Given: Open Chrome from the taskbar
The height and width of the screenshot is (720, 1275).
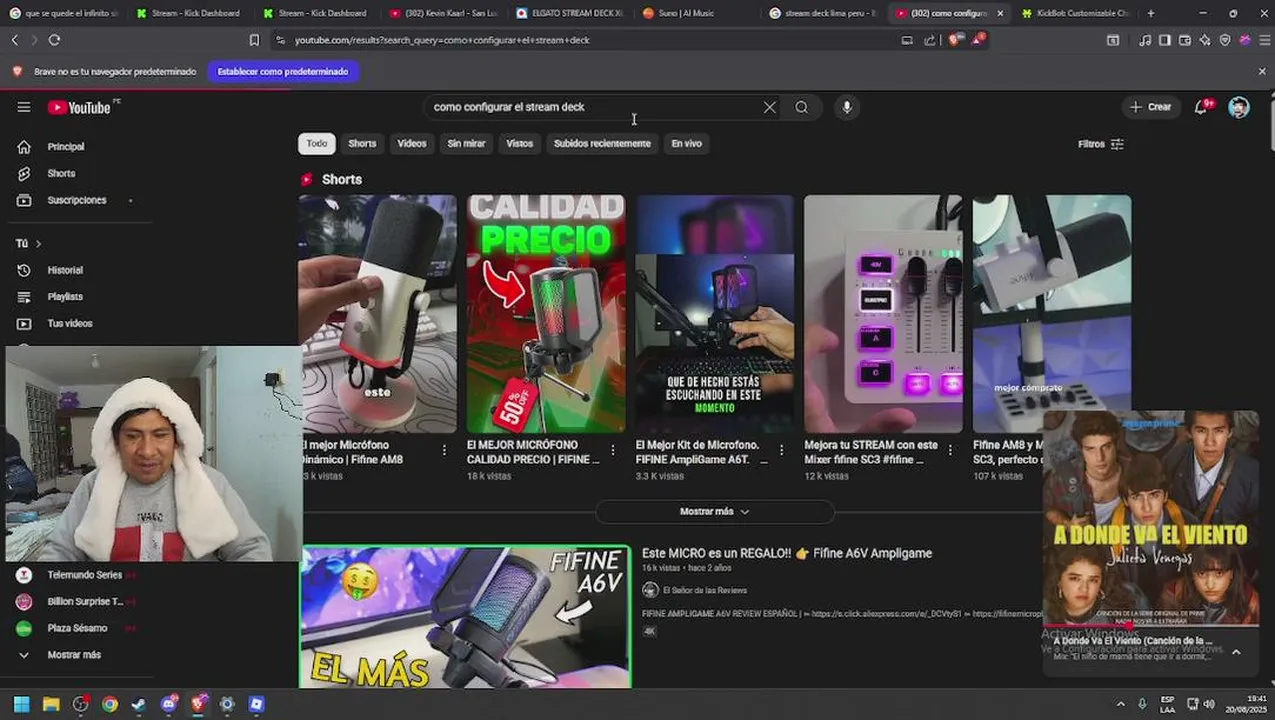Looking at the screenshot, I should click(x=110, y=704).
